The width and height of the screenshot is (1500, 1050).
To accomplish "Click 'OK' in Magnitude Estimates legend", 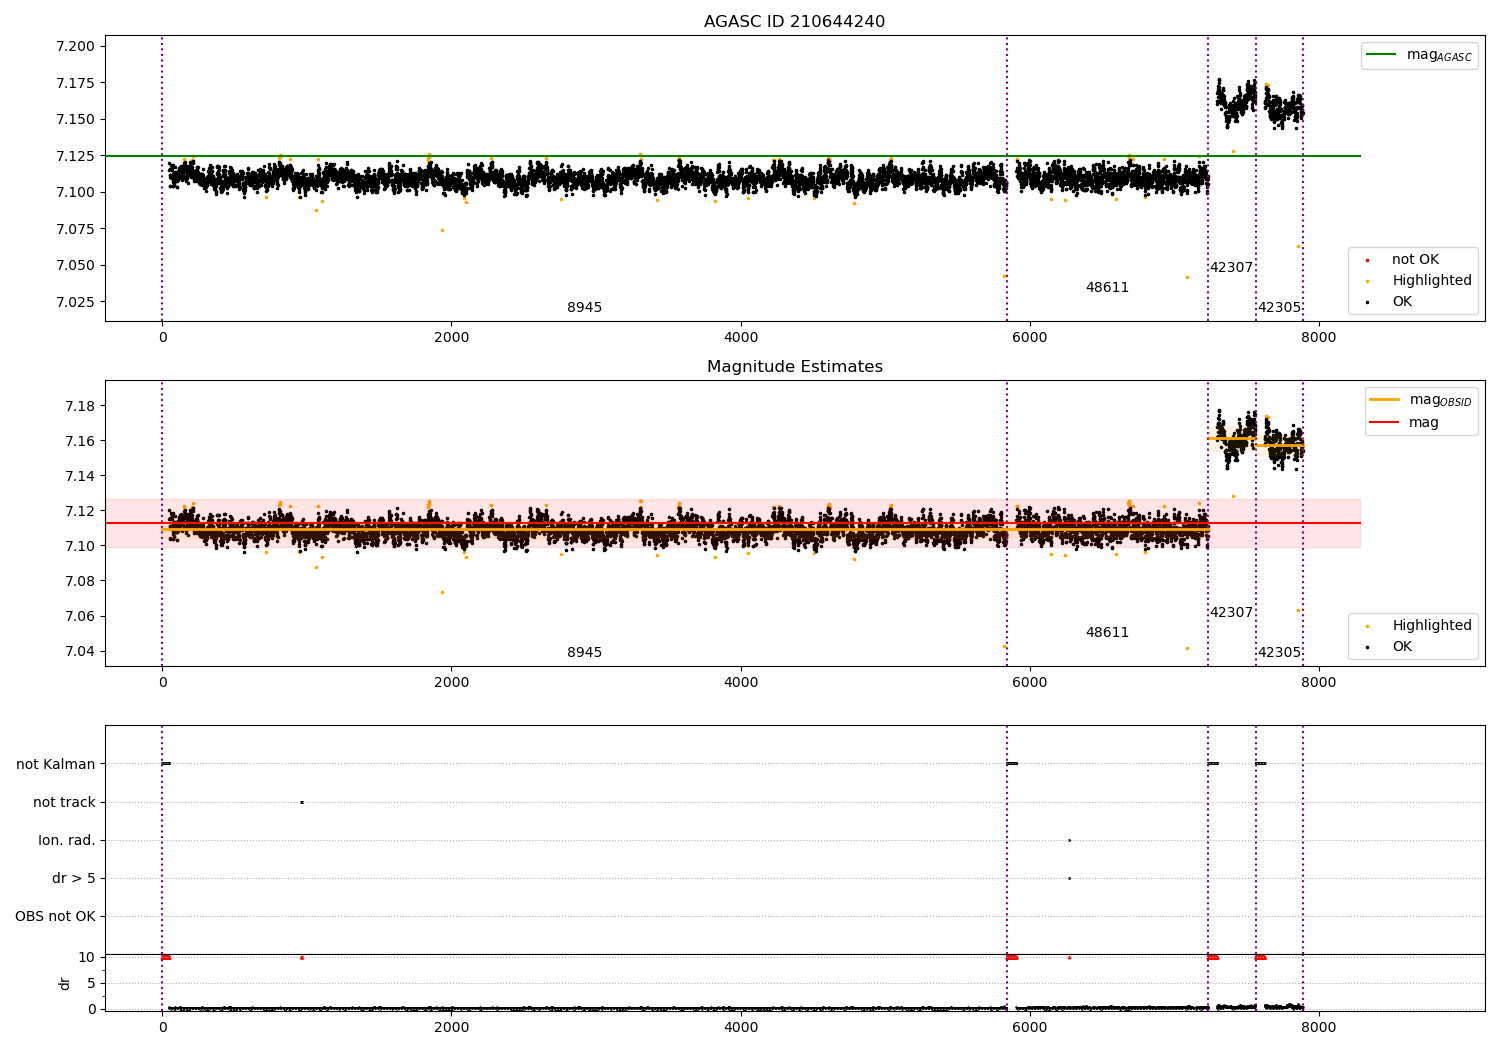I will point(1402,647).
